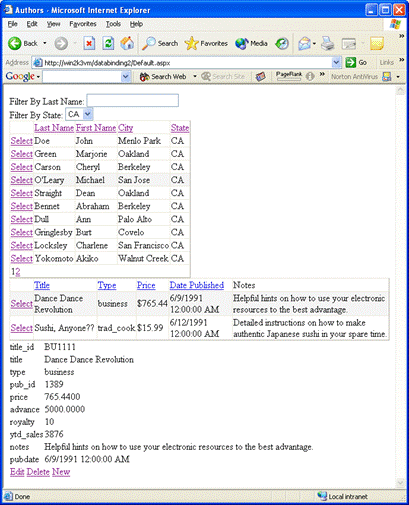Open the Search pane magnifier icon
409x505 pixels.
149,43
